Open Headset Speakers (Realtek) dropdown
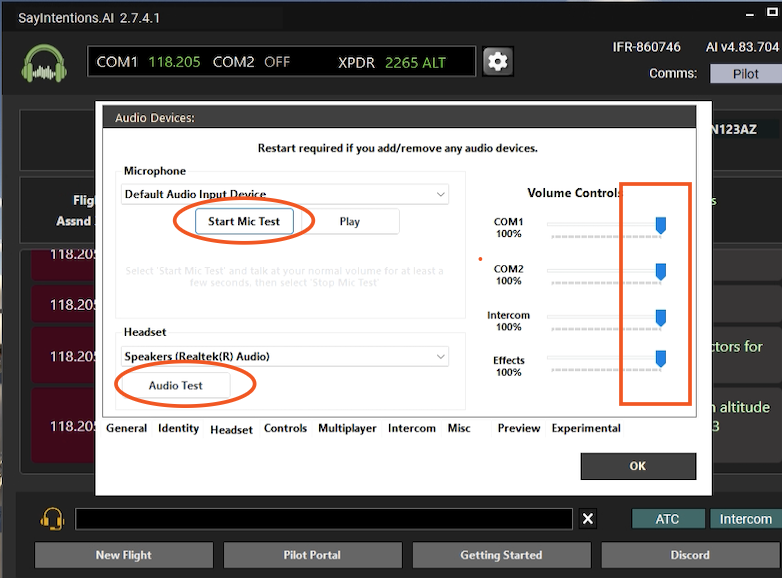 (285, 357)
